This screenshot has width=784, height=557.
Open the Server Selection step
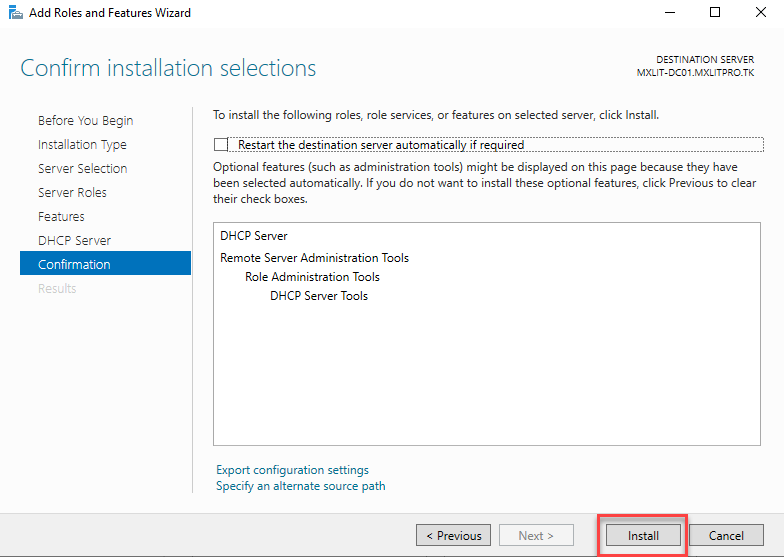pyautogui.click(x=82, y=169)
